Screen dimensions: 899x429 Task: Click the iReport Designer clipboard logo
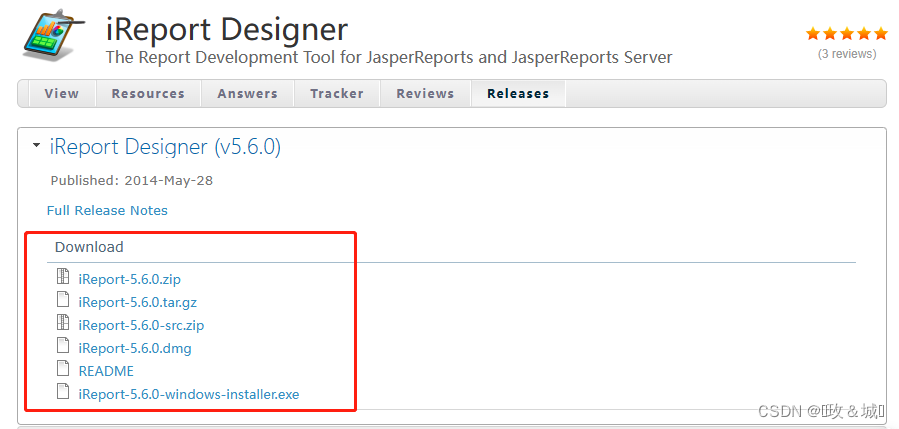click(x=53, y=37)
